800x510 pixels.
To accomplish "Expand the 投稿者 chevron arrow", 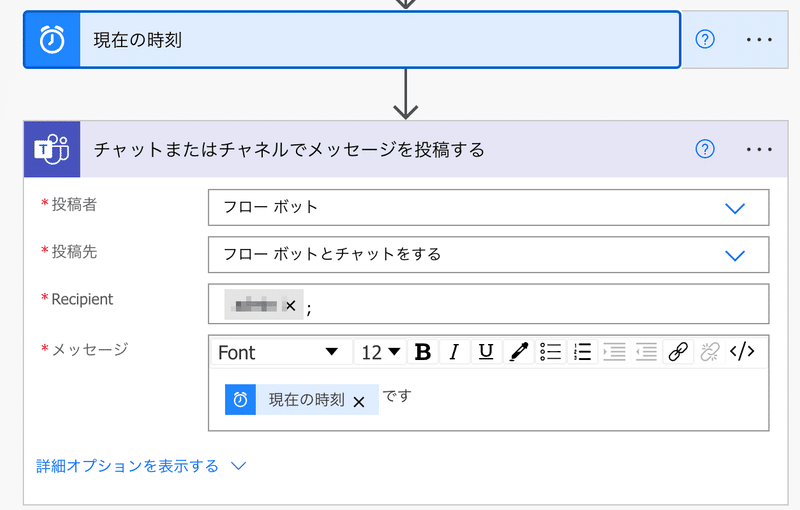I will click(735, 208).
